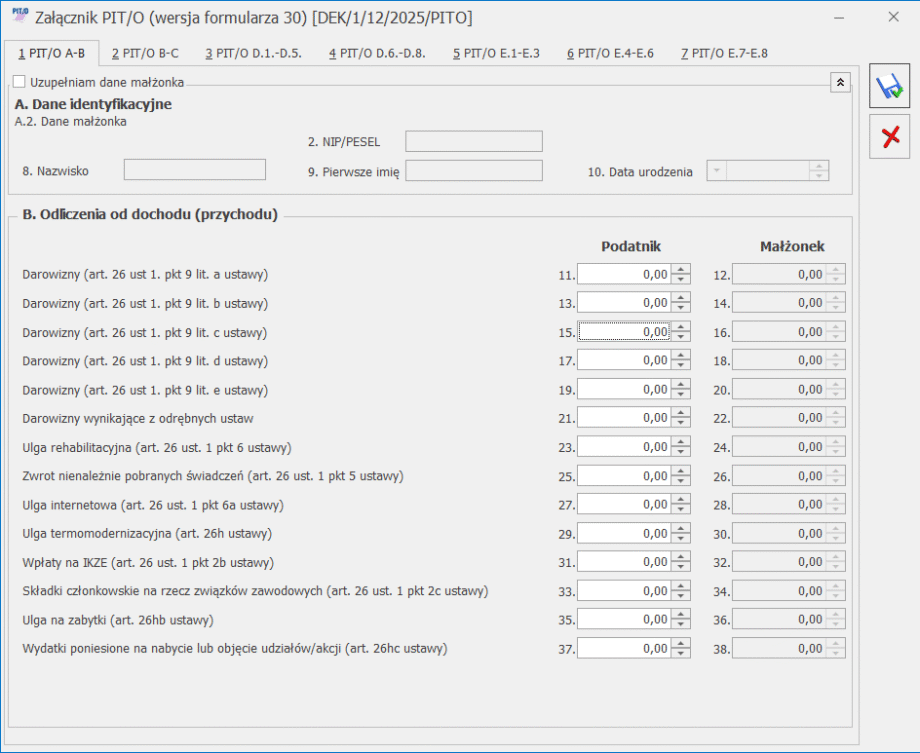Click the PIT/O application icon in title bar

20,17
